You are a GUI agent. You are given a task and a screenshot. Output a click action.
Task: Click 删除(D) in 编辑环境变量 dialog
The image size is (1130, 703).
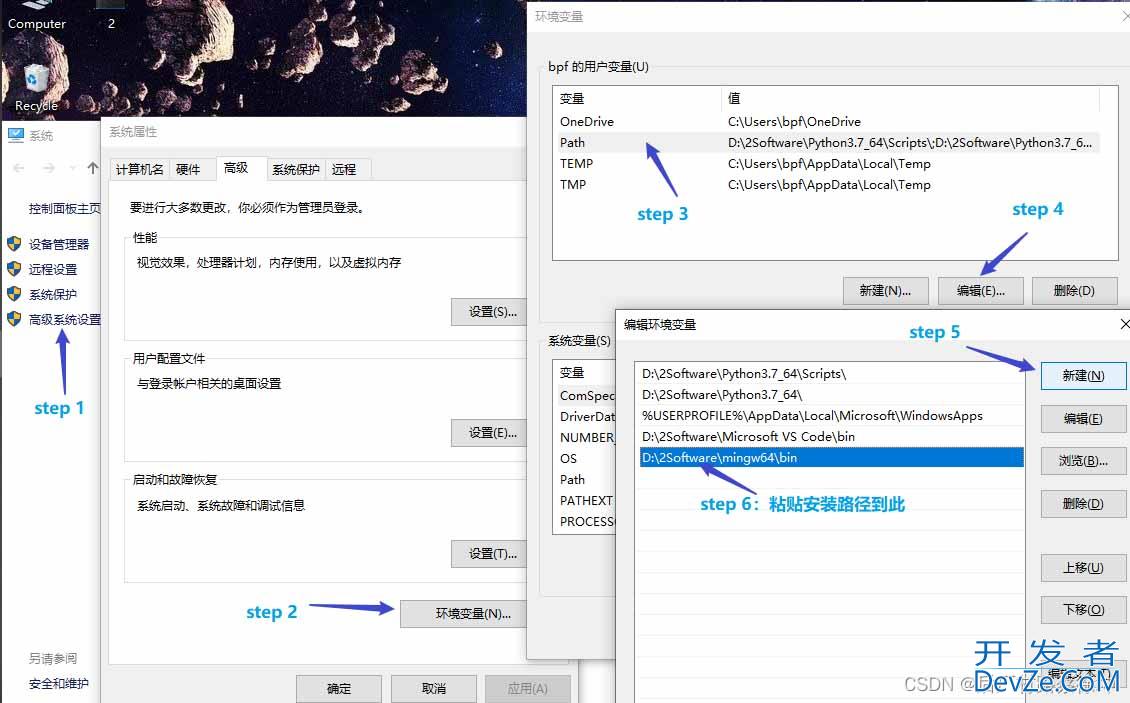1083,503
